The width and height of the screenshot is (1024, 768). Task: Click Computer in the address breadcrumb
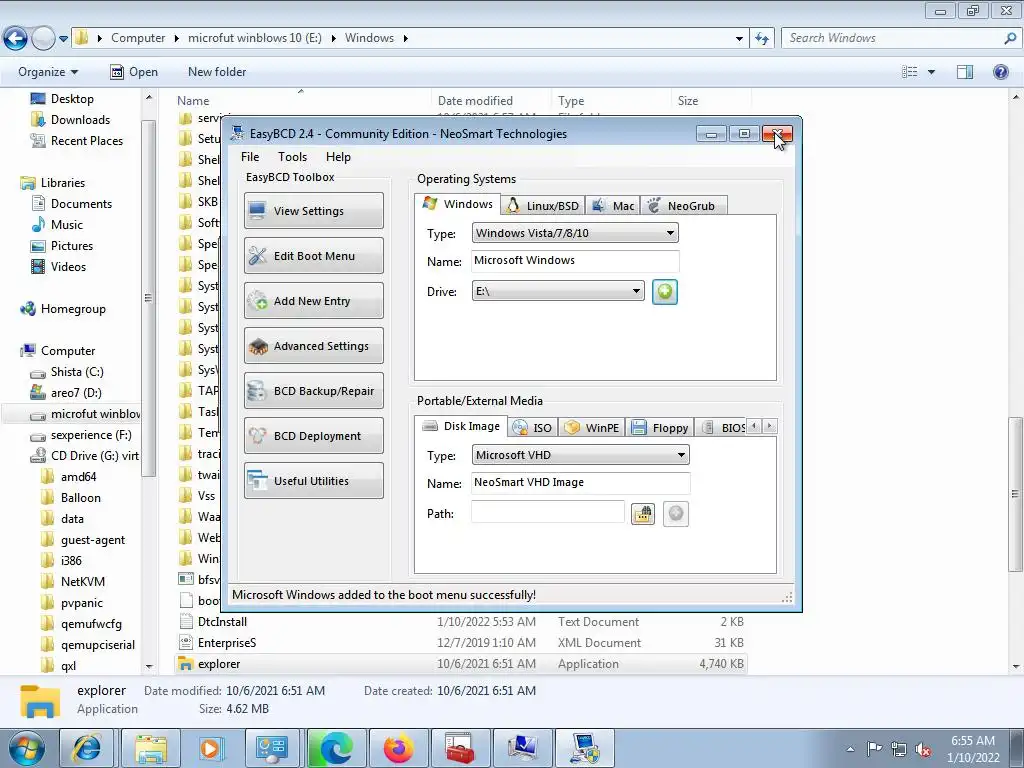tap(138, 38)
